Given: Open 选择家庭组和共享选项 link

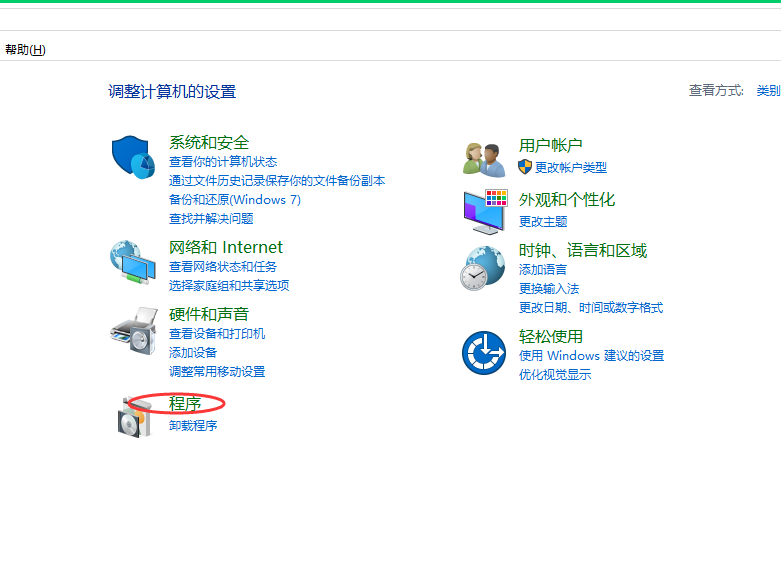Looking at the screenshot, I should (x=229, y=285).
